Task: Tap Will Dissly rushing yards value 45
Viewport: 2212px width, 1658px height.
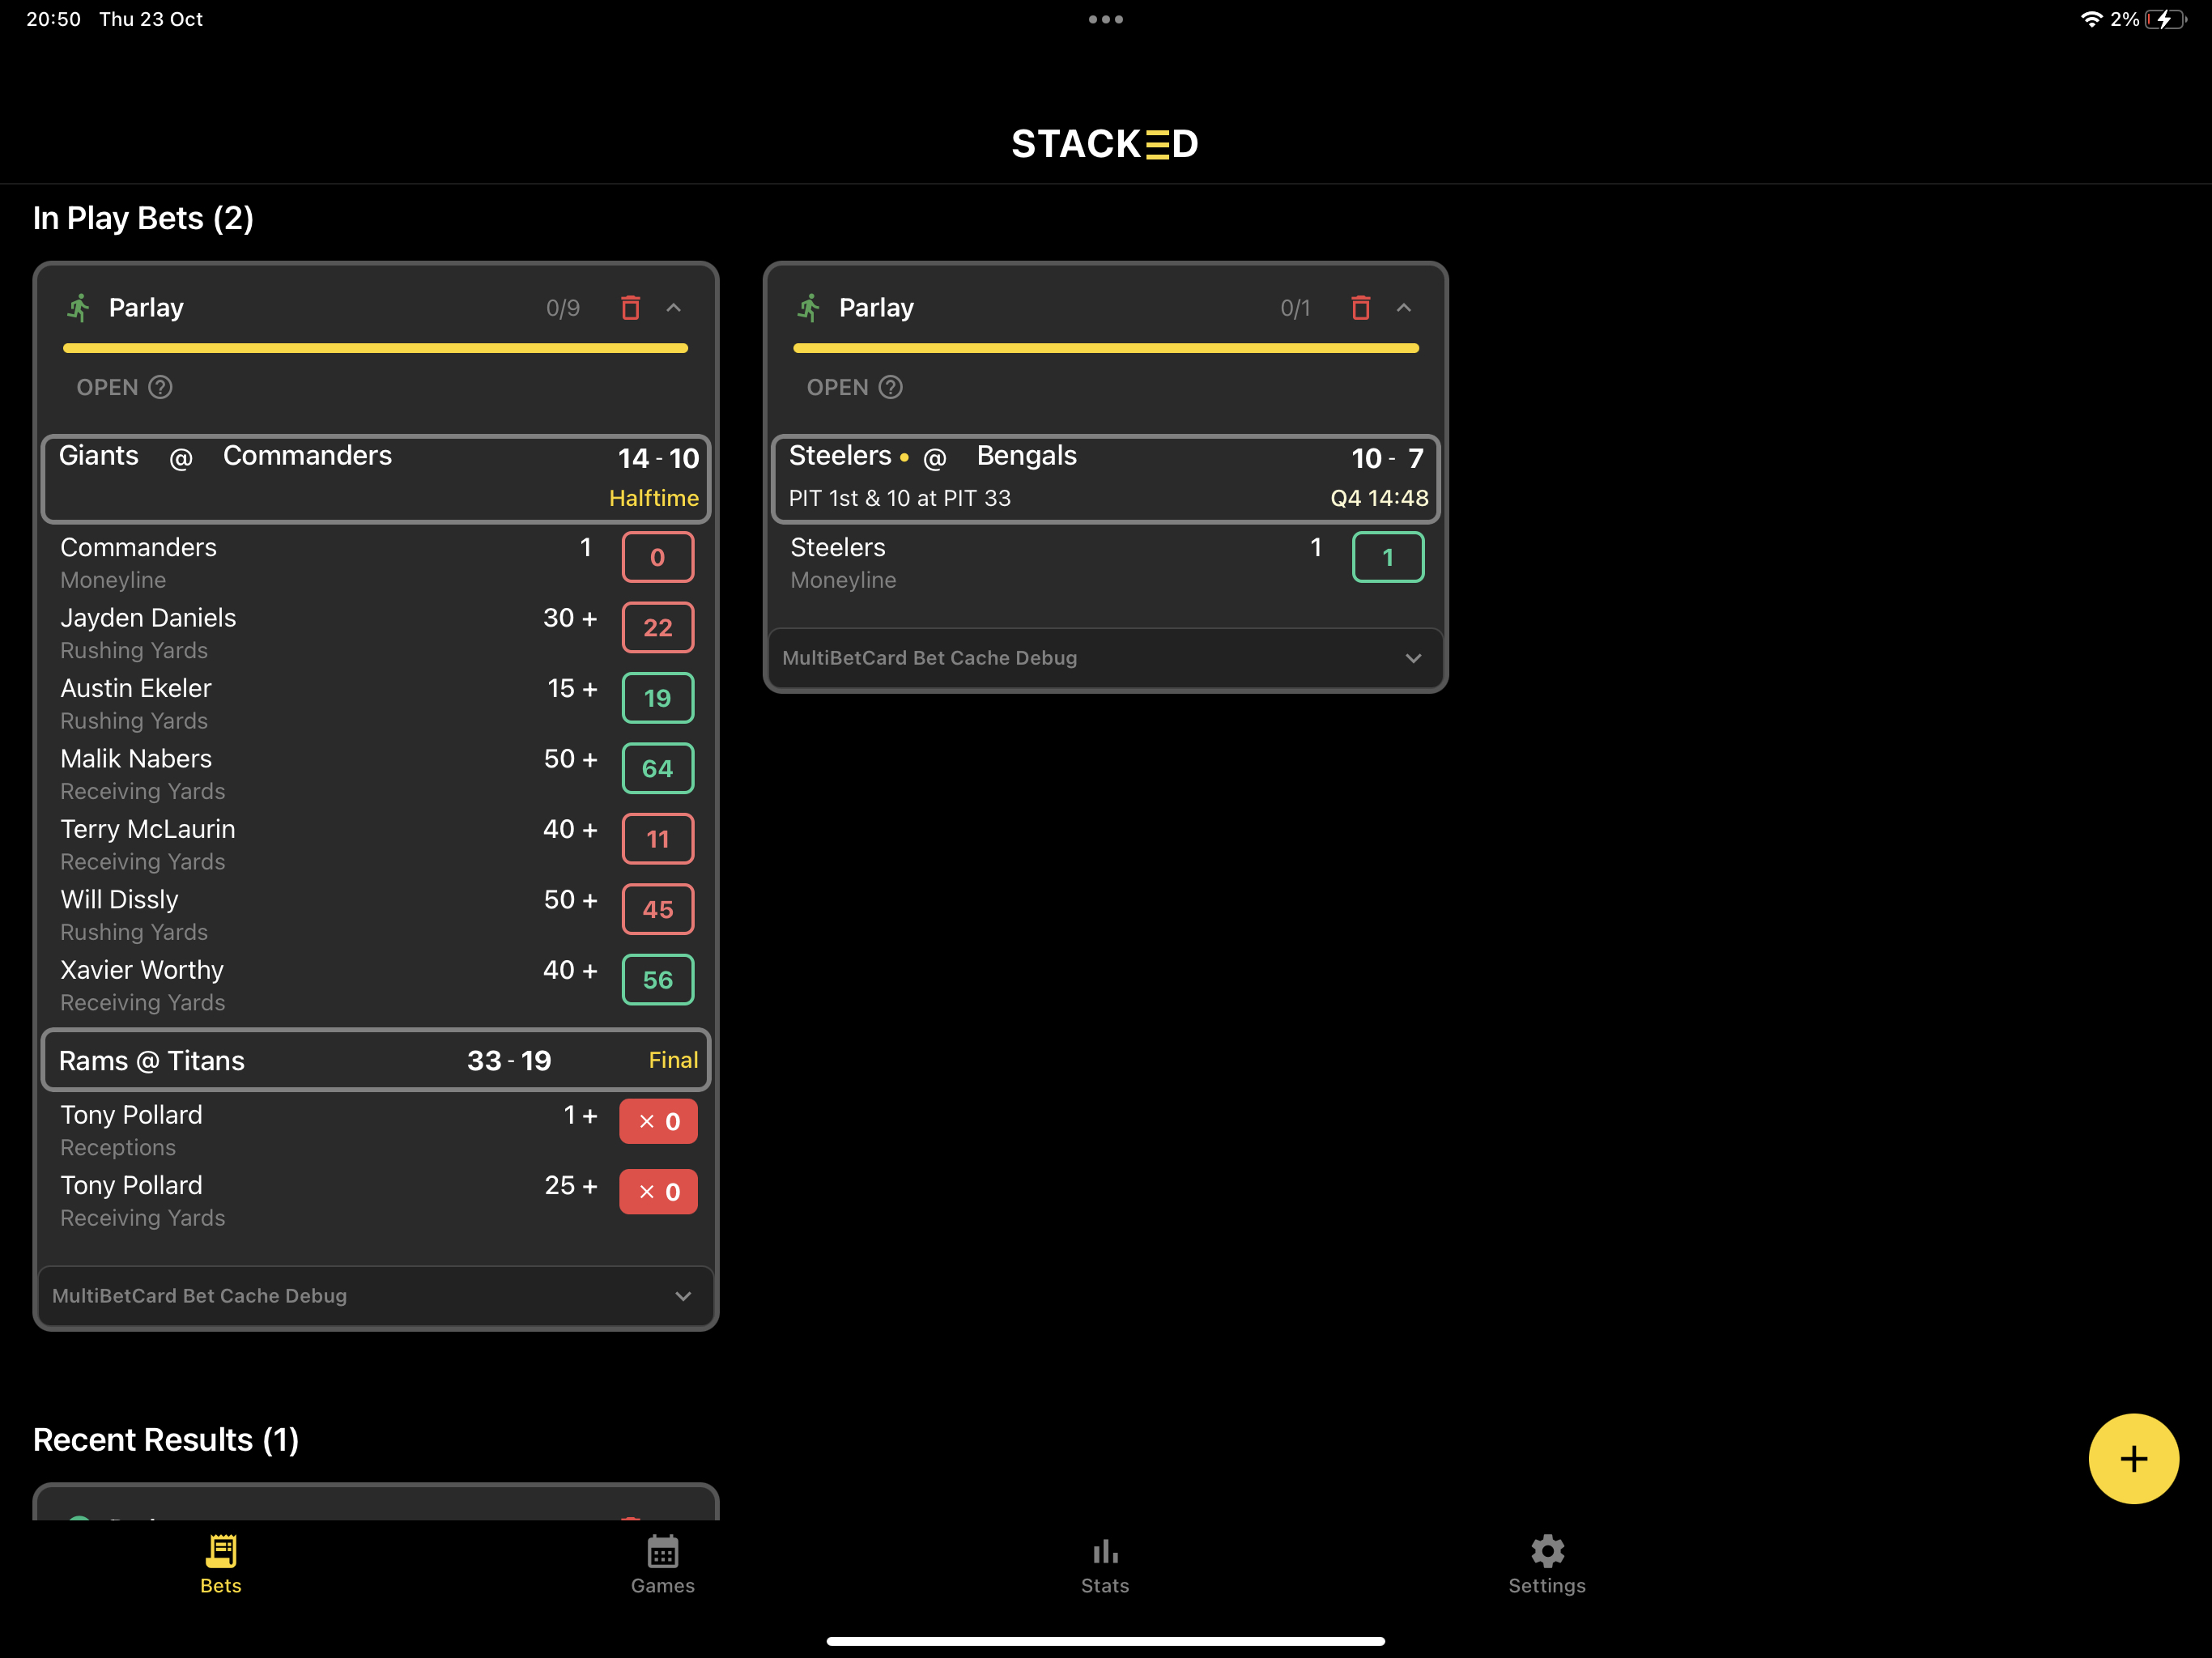Action: click(657, 909)
